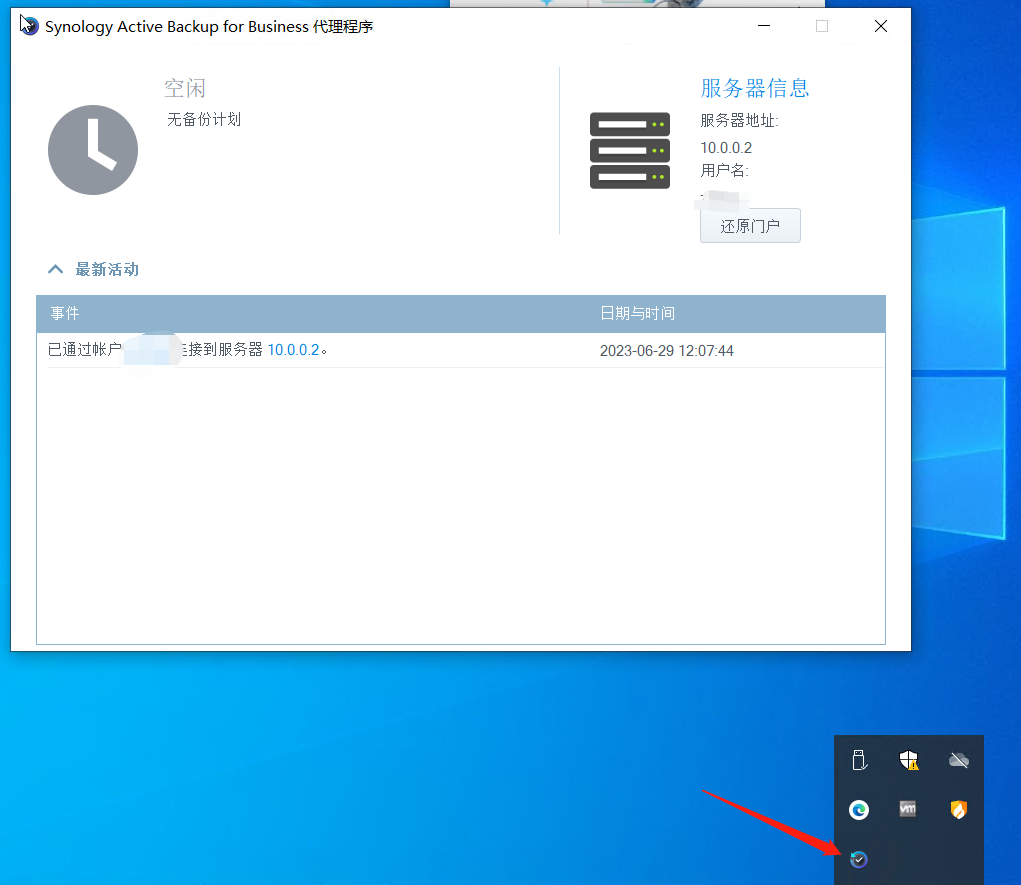Click the idle status clock icon
This screenshot has height=885, width=1021.
(93, 150)
